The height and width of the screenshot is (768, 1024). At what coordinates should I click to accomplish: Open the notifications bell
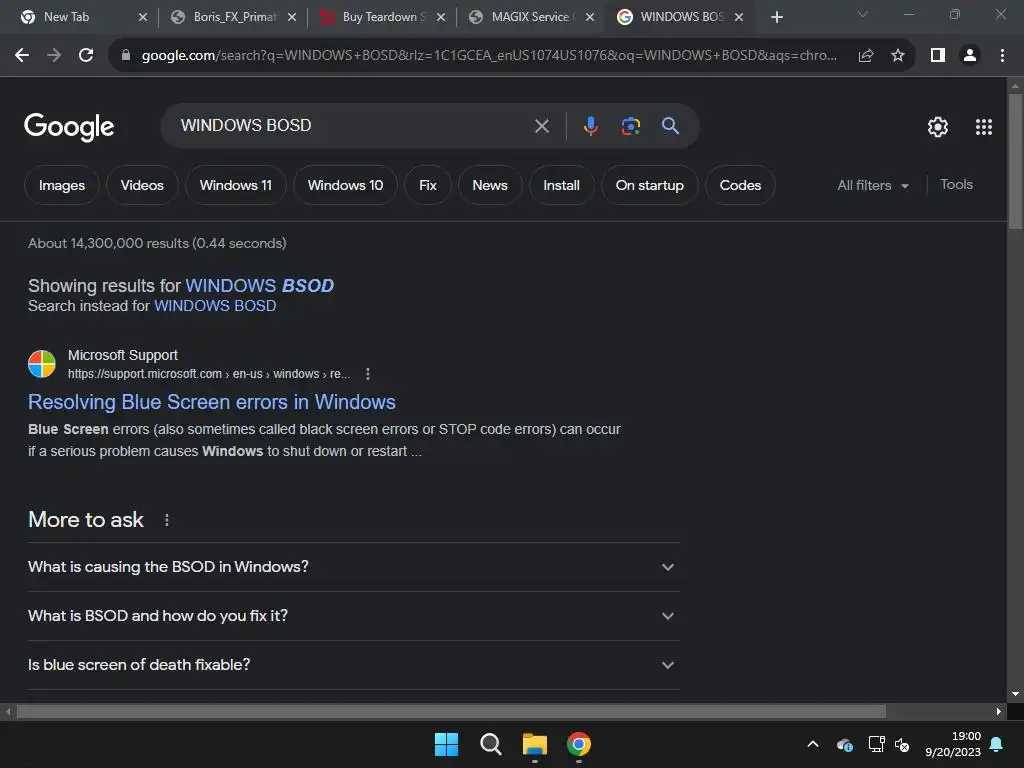coord(997,744)
